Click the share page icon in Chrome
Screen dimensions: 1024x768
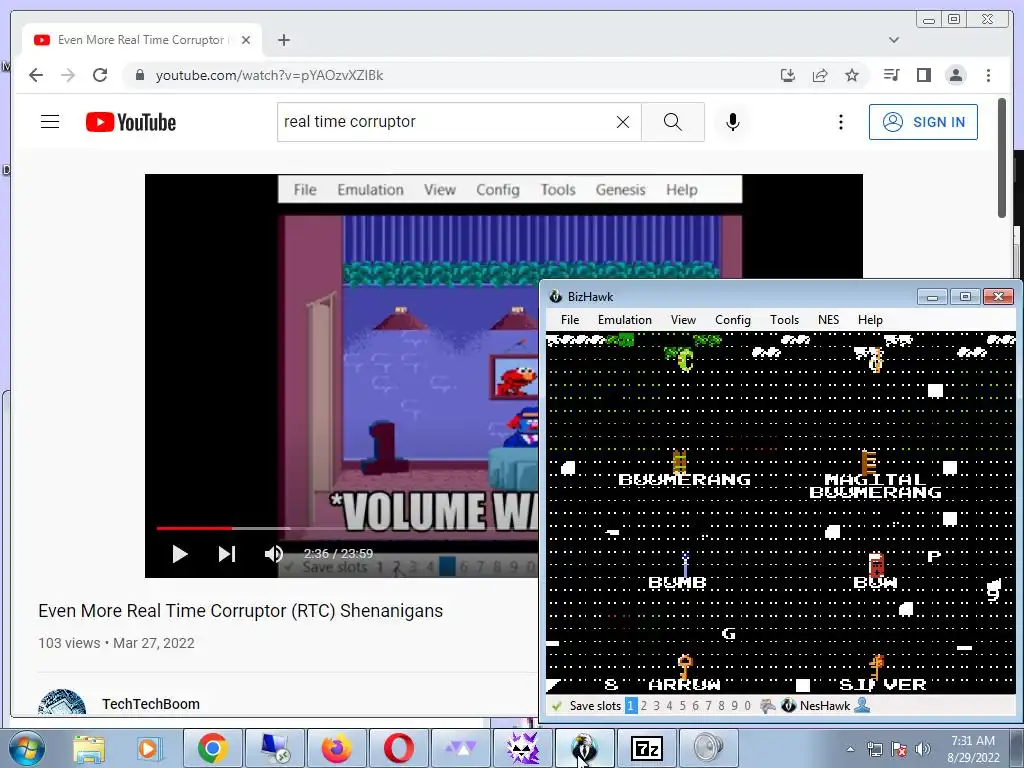click(820, 75)
